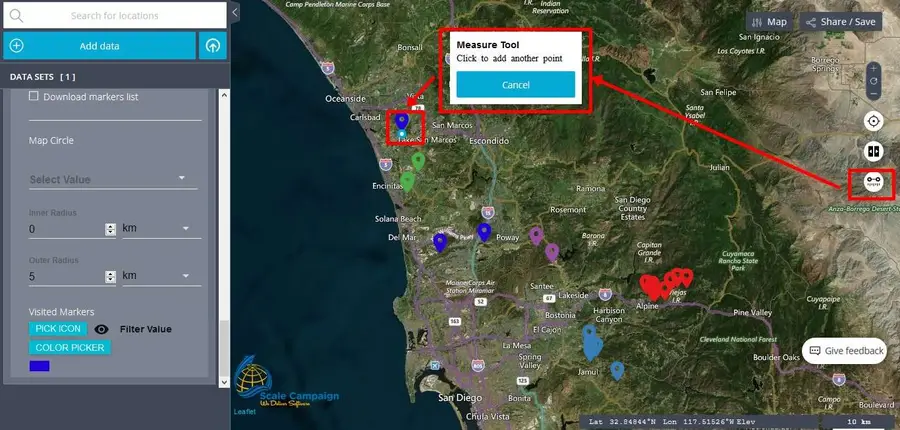Zoom in using the plus icon
Image resolution: width=900 pixels, height=430 pixels.
tap(873, 68)
